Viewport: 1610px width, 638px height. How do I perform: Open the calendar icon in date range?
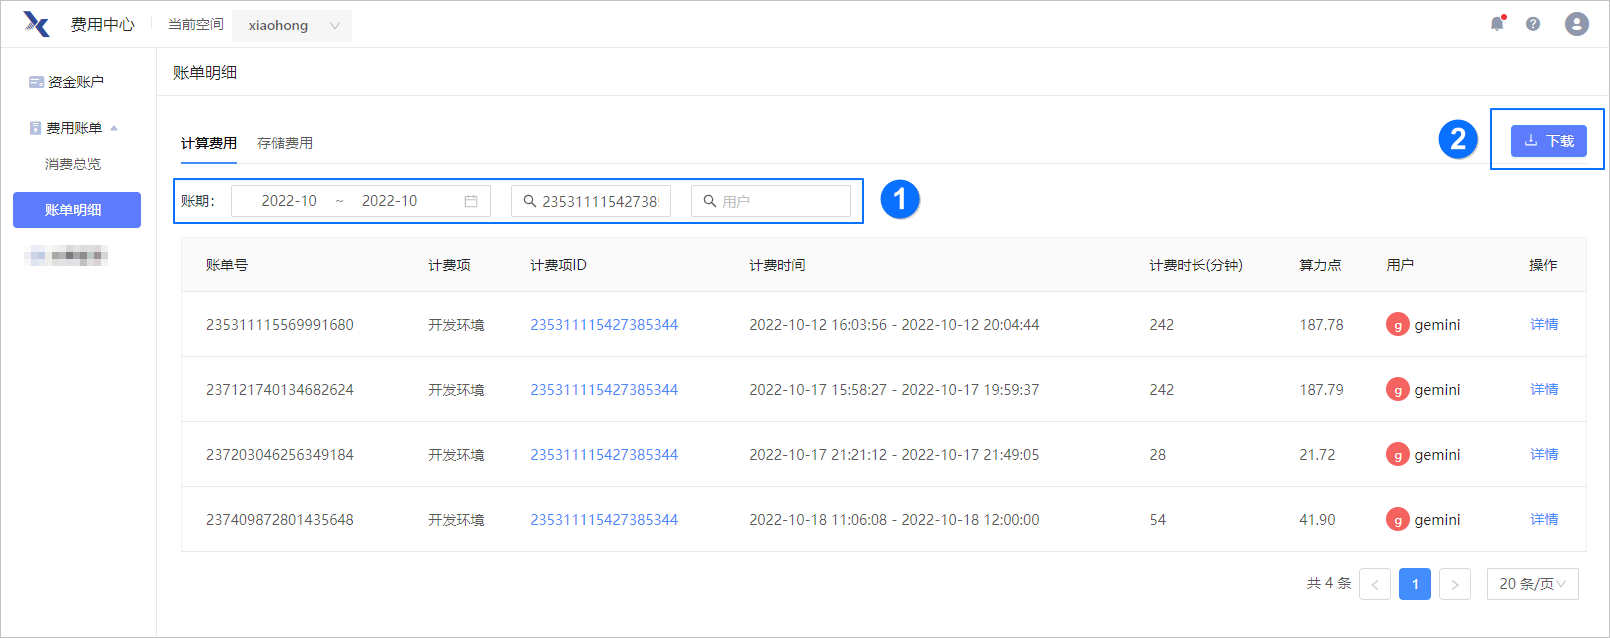pyautogui.click(x=471, y=201)
